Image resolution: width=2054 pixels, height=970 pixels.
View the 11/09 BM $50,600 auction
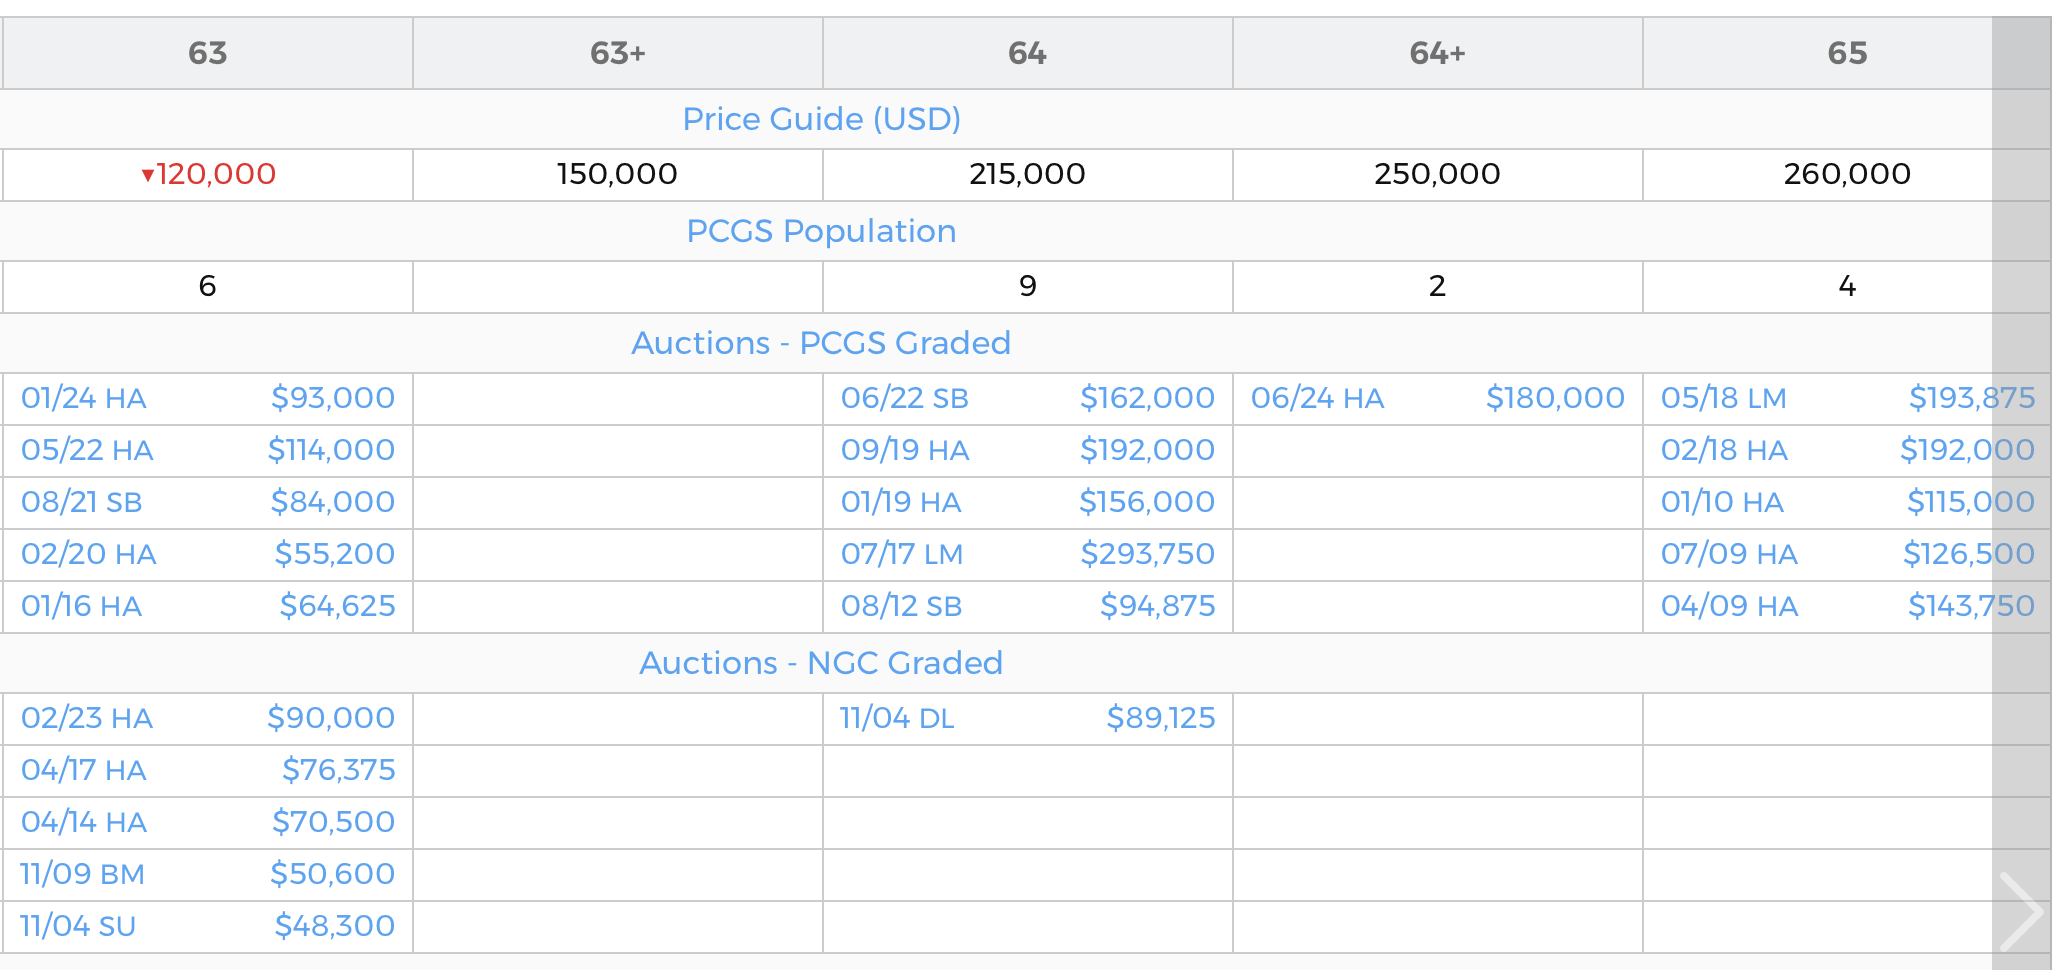[x=208, y=874]
